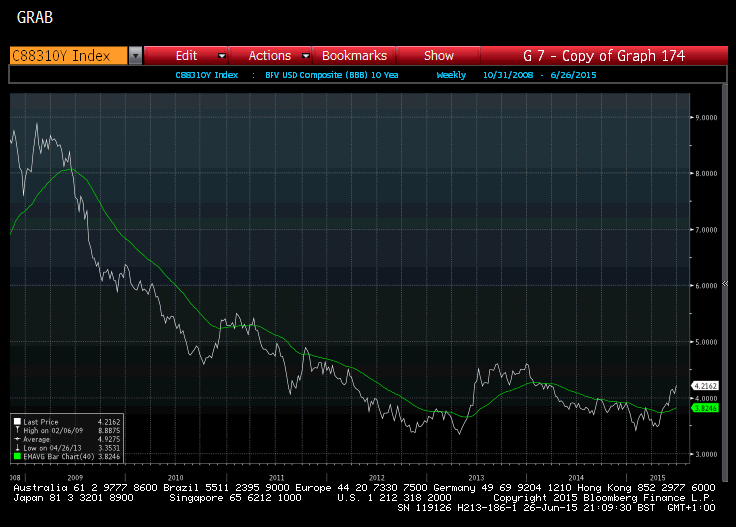Click the 2014 x-axis year label
Image resolution: width=736 pixels, height=527 pixels.
coord(576,478)
